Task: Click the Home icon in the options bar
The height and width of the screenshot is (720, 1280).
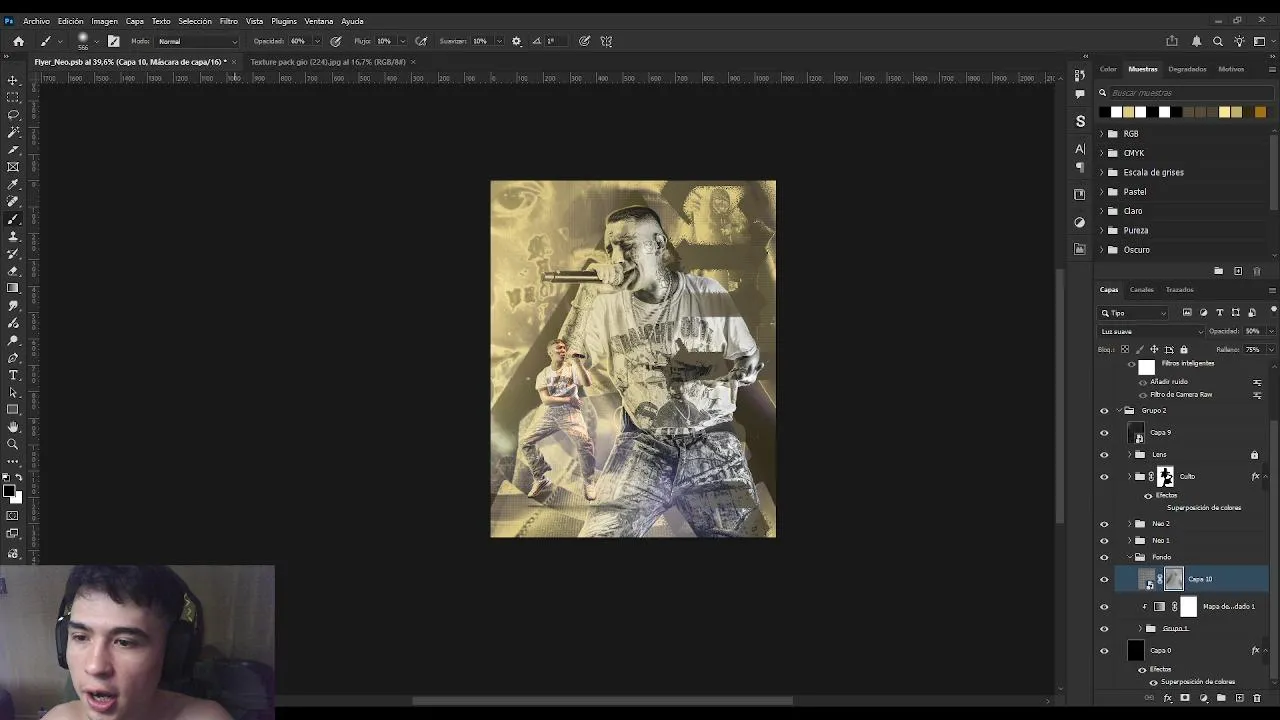Action: (18, 41)
